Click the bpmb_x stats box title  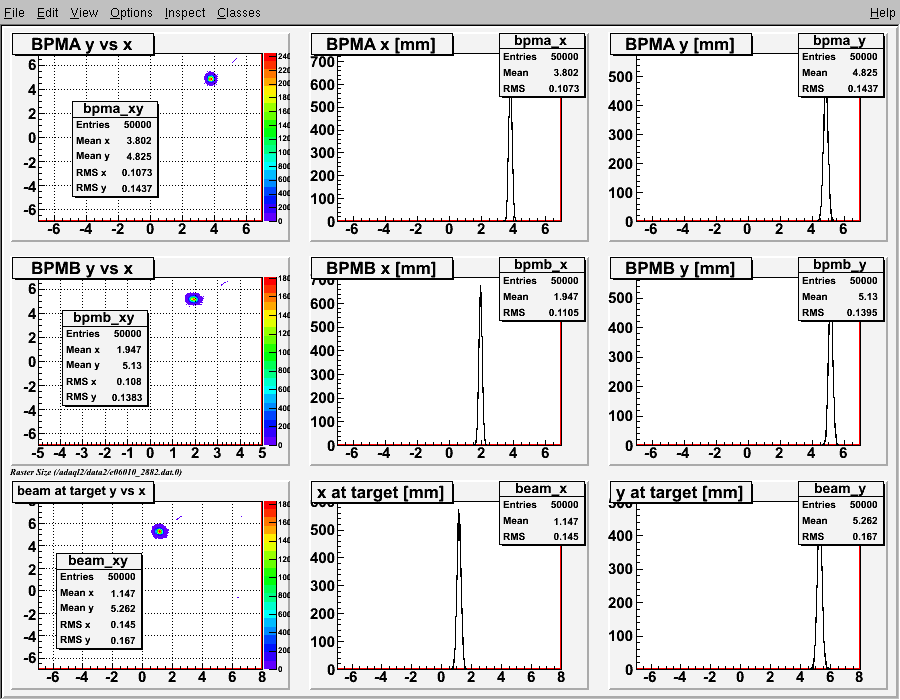tap(541, 265)
